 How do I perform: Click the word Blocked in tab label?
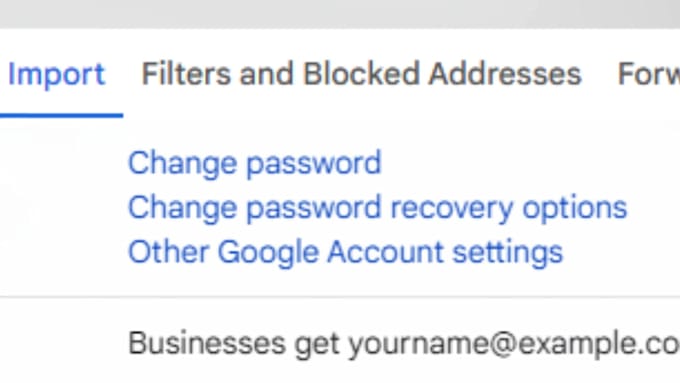[x=361, y=74]
